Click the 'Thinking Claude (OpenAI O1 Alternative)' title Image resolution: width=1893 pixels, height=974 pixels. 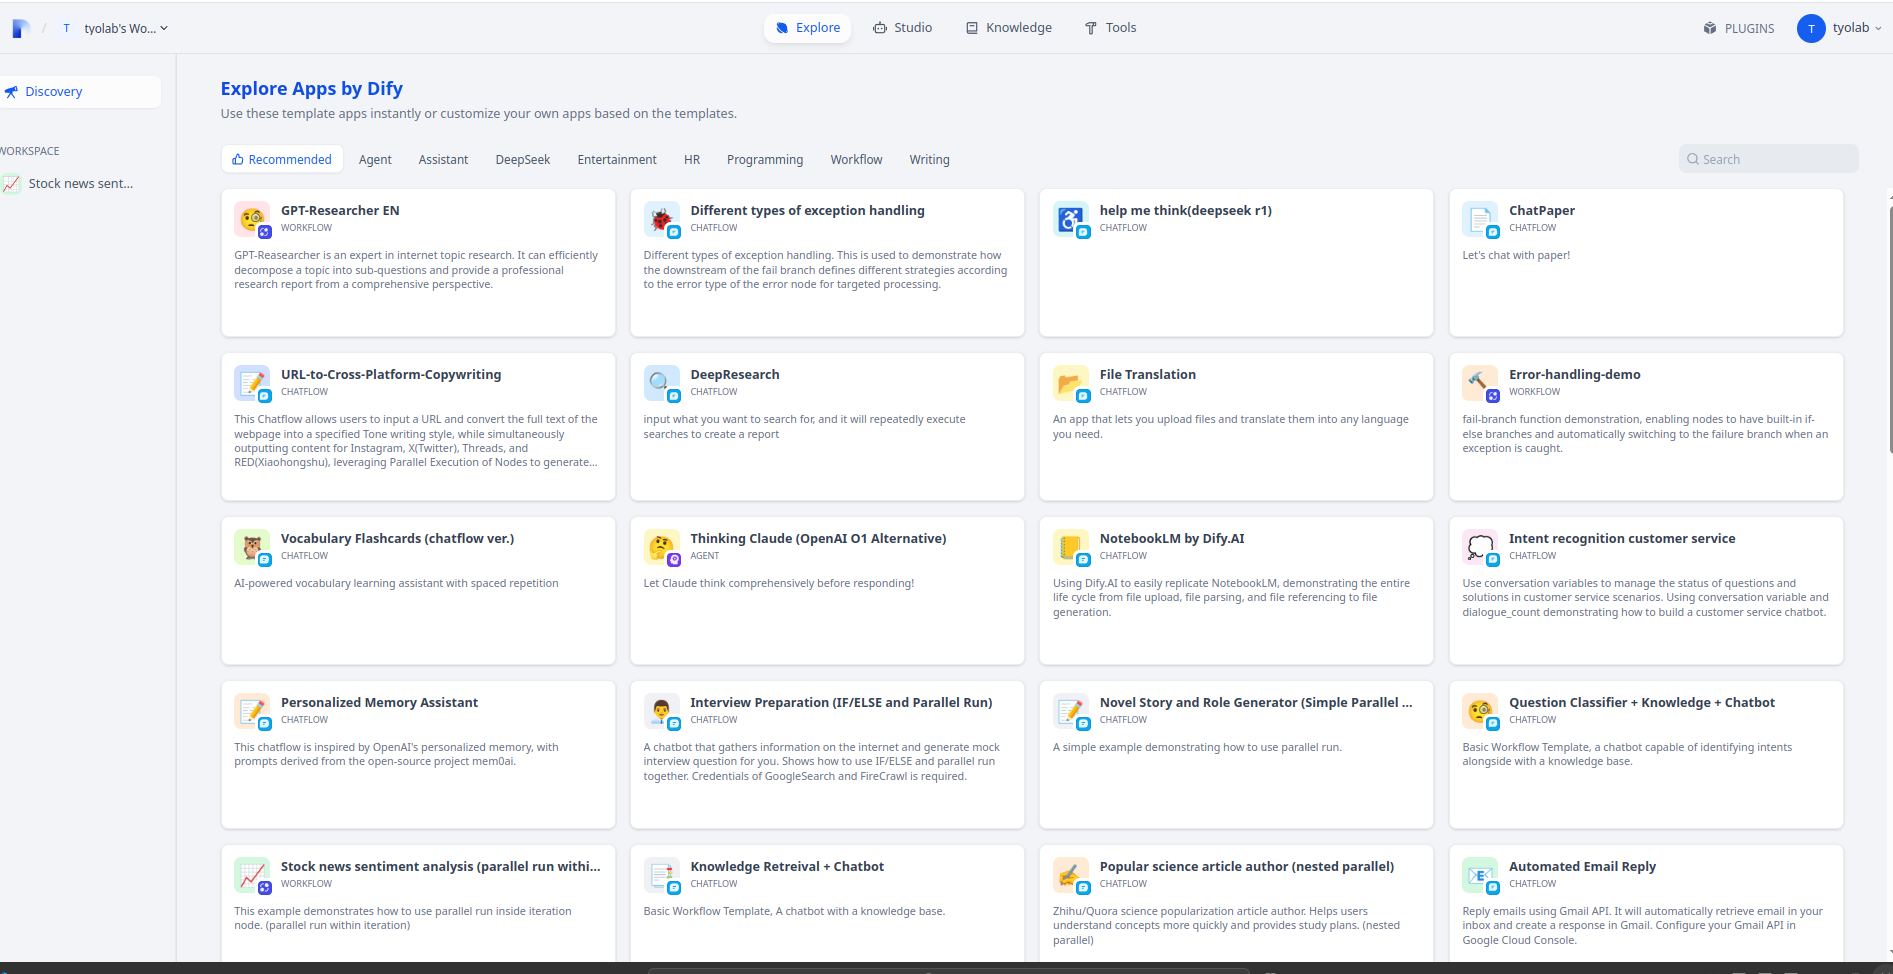(x=818, y=538)
